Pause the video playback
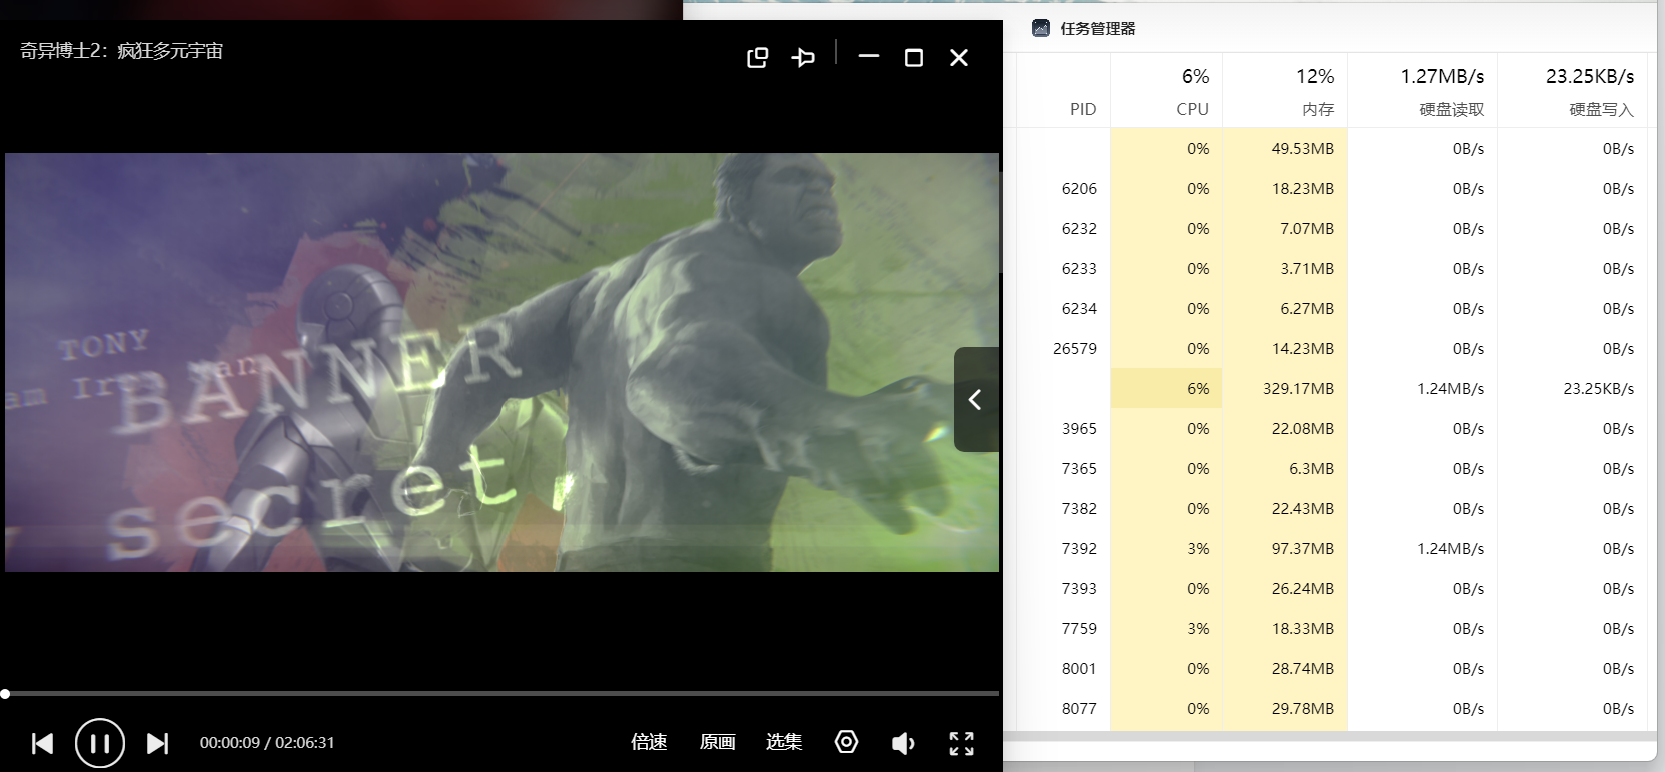1665x772 pixels. (x=100, y=743)
